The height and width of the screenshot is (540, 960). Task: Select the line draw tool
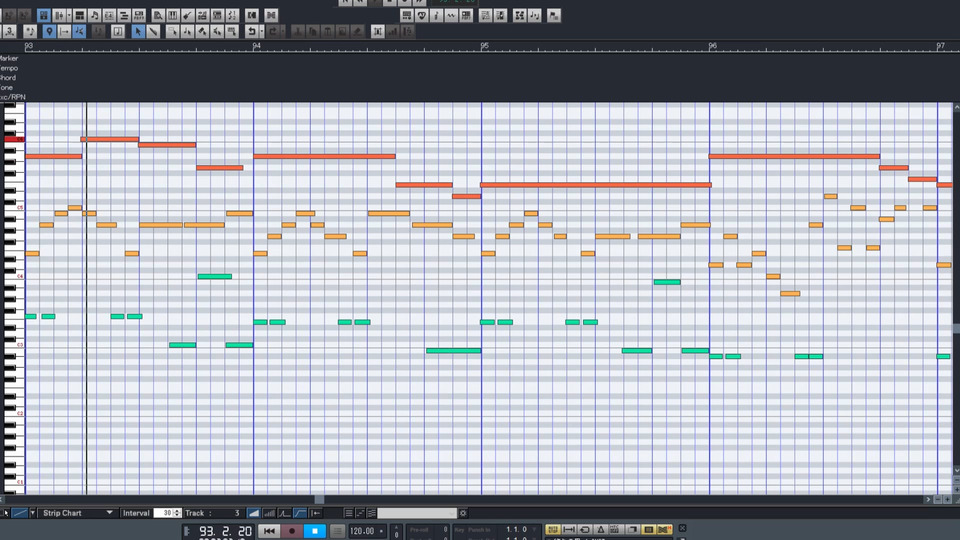[x=153, y=31]
